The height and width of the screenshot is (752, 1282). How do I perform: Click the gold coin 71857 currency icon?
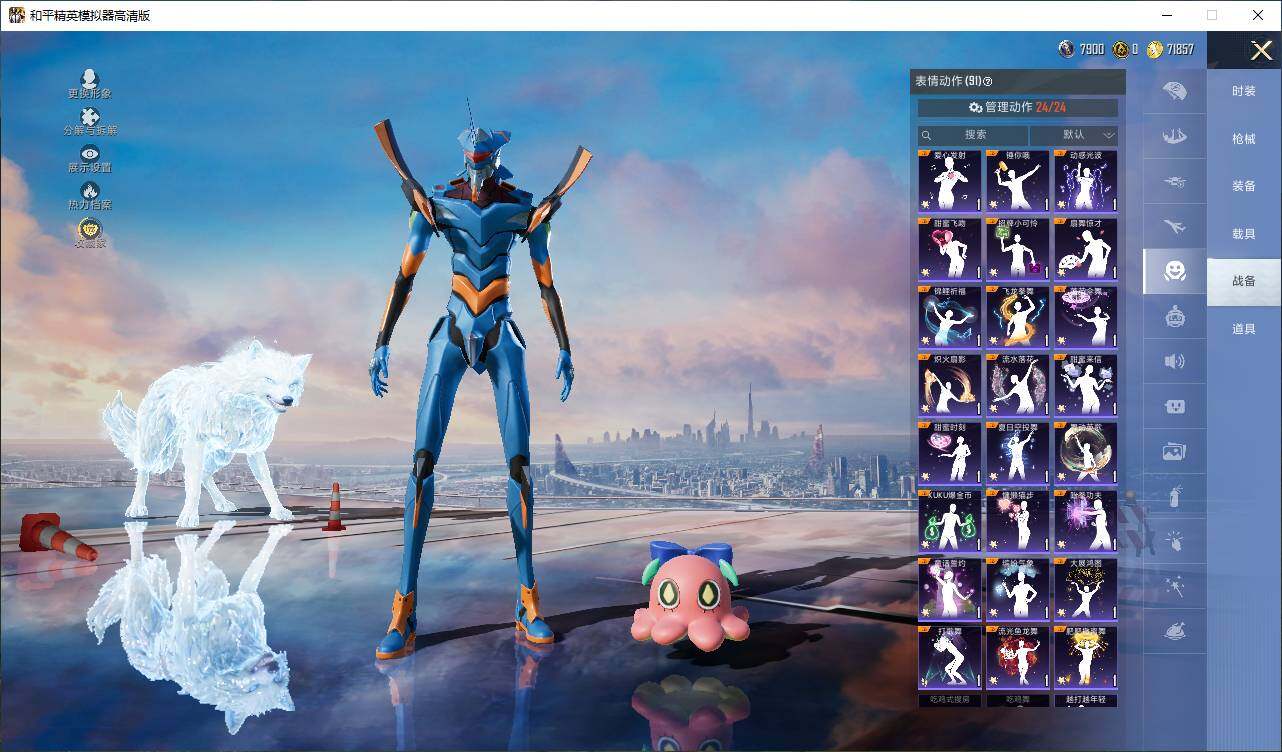point(1155,49)
